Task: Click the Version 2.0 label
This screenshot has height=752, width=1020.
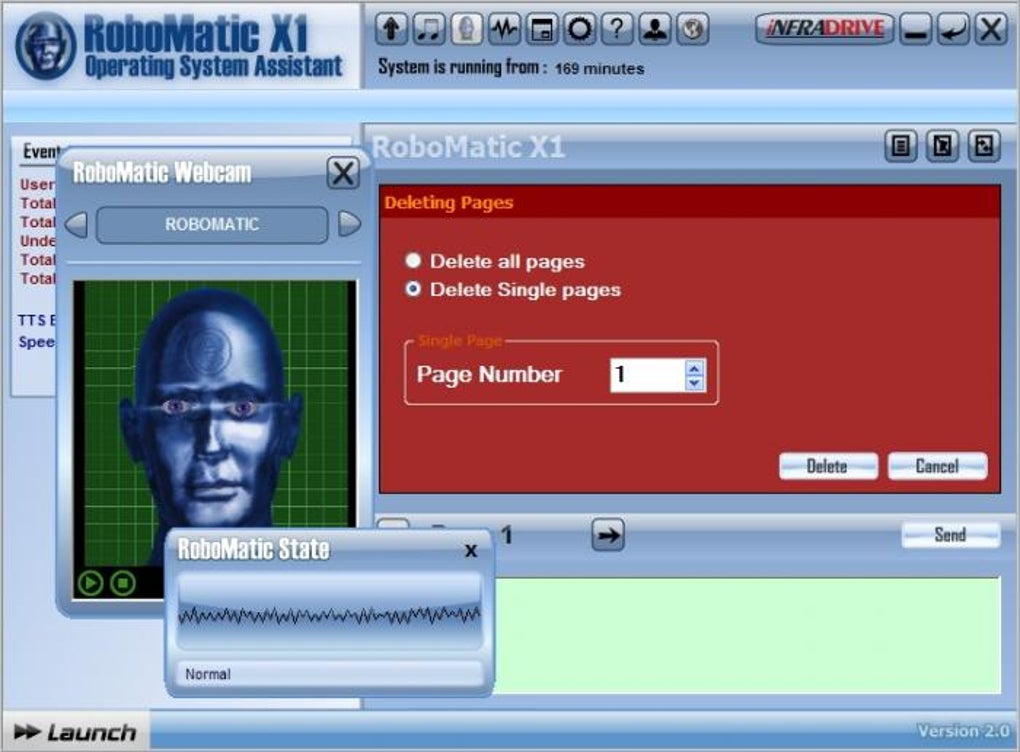Action: pyautogui.click(x=963, y=731)
